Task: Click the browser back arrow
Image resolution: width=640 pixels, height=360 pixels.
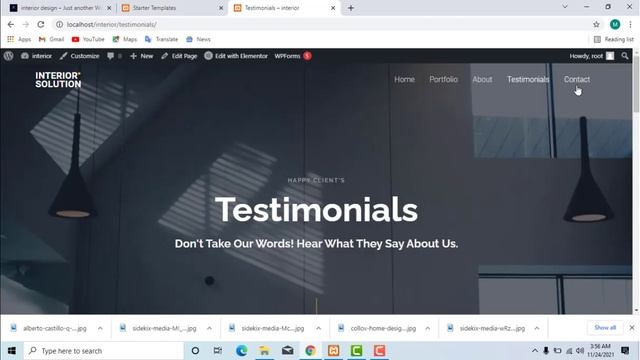Action: 11,24
